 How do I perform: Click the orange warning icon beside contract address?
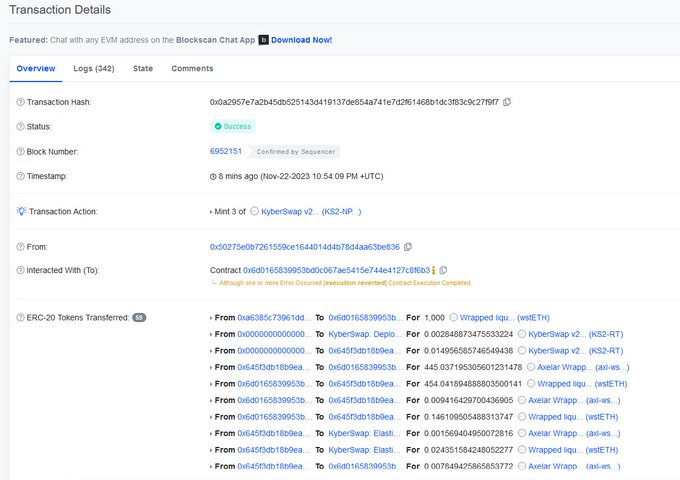click(x=433, y=270)
